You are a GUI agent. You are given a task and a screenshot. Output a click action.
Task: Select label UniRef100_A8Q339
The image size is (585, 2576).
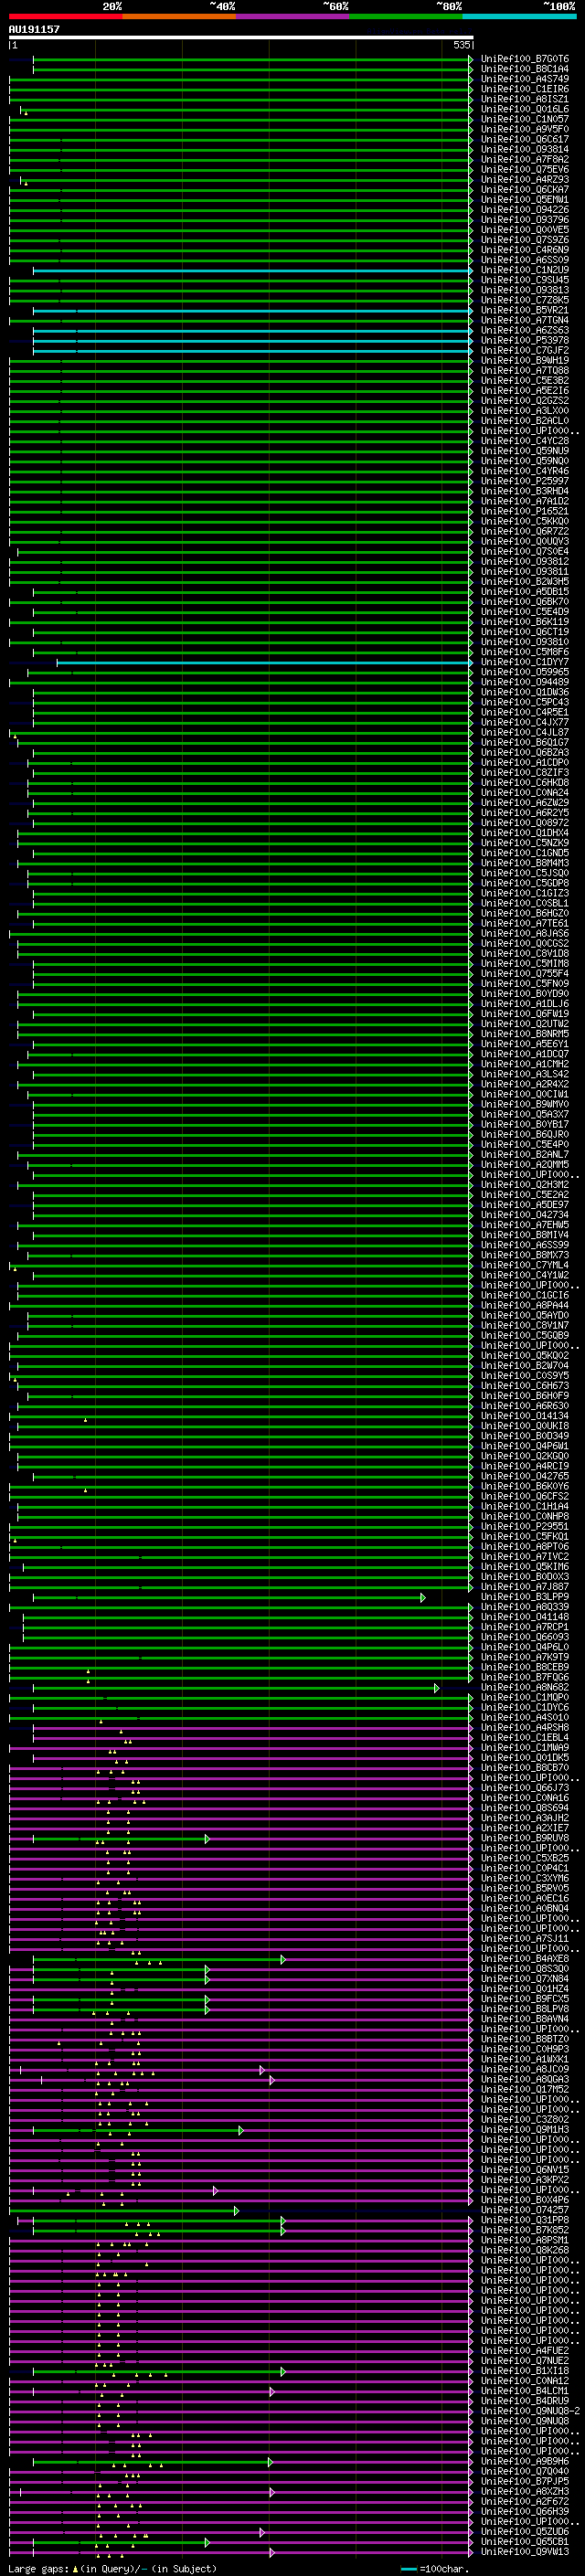(524, 1607)
